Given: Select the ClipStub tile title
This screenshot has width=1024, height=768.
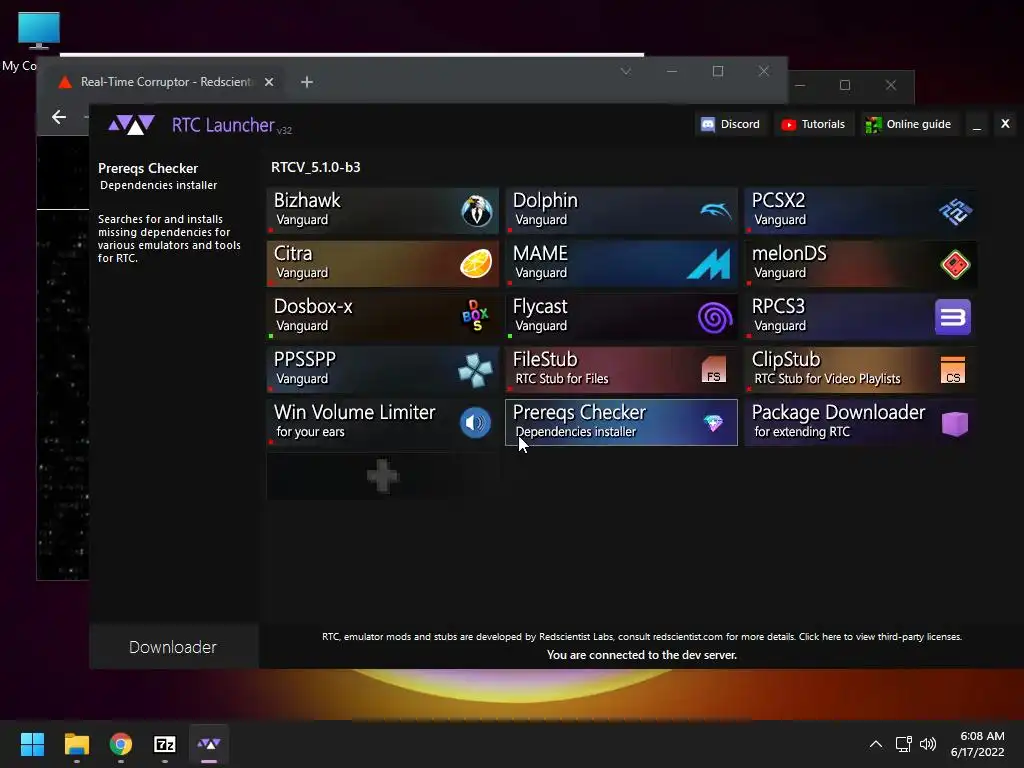Looking at the screenshot, I should point(786,359).
